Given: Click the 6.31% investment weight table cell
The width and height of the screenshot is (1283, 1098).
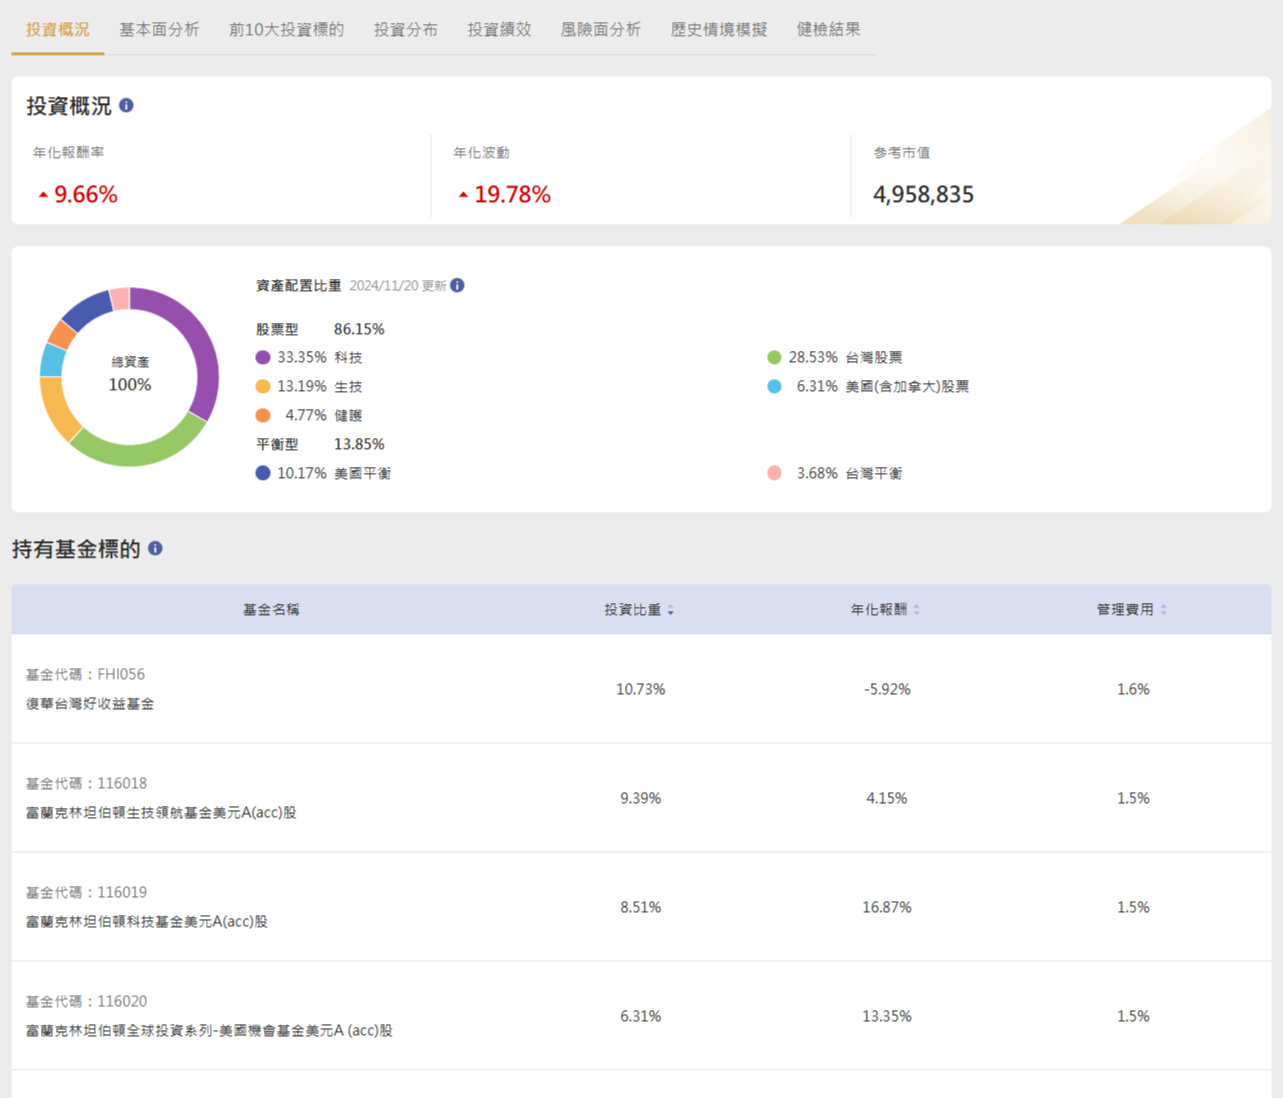Looking at the screenshot, I should 640,1016.
